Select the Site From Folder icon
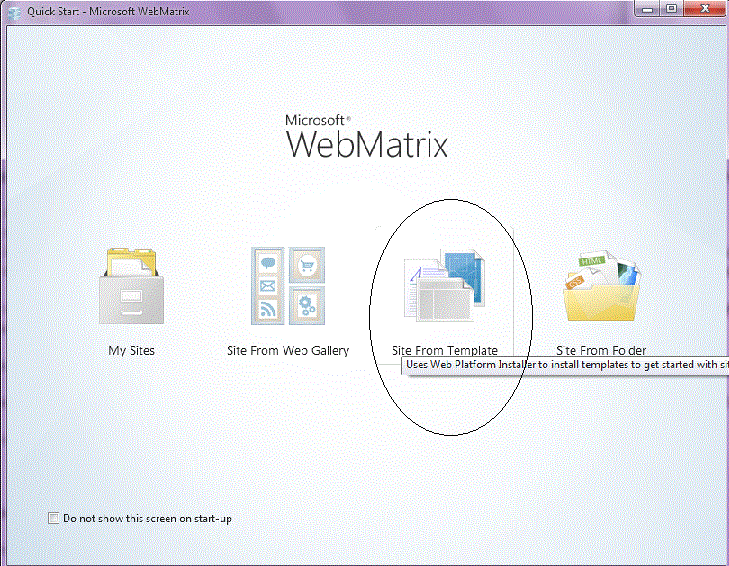 pyautogui.click(x=602, y=286)
